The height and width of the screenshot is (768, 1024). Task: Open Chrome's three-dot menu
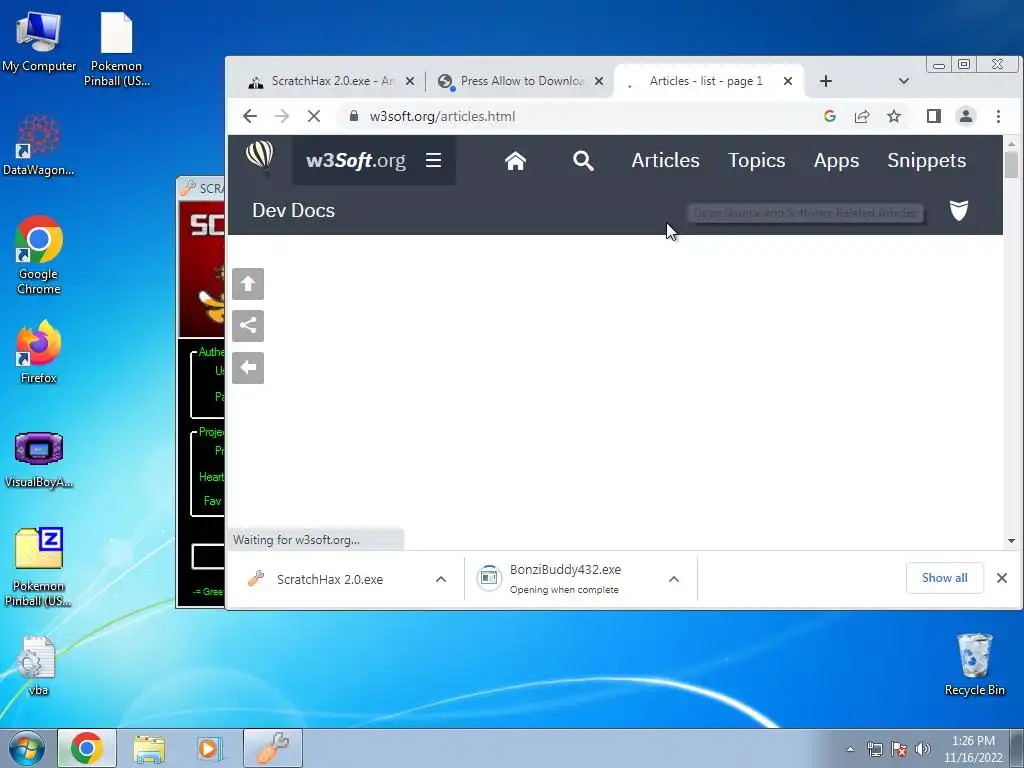[x=999, y=116]
